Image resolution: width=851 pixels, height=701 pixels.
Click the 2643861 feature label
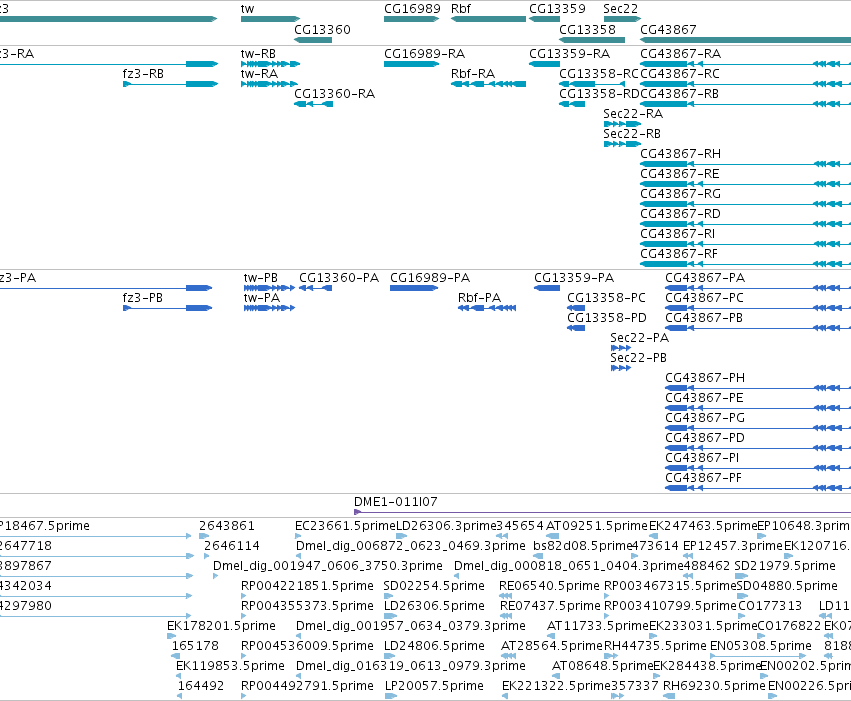click(x=227, y=526)
